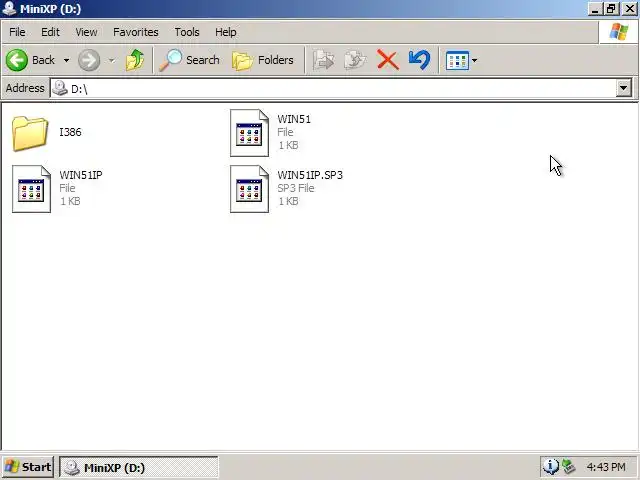Click the Start button
Image resolution: width=640 pixels, height=480 pixels.
click(28, 467)
